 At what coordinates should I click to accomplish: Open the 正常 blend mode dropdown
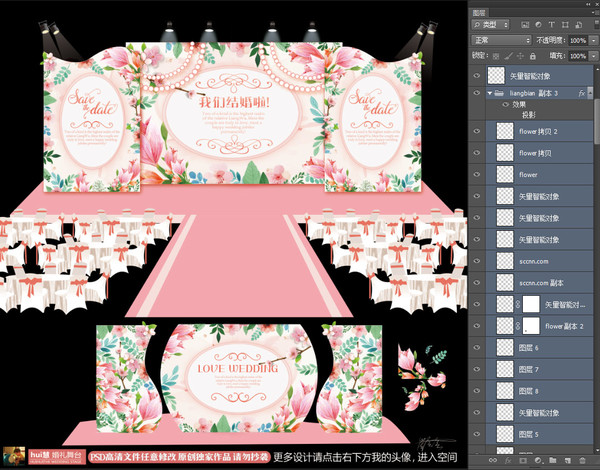point(501,40)
